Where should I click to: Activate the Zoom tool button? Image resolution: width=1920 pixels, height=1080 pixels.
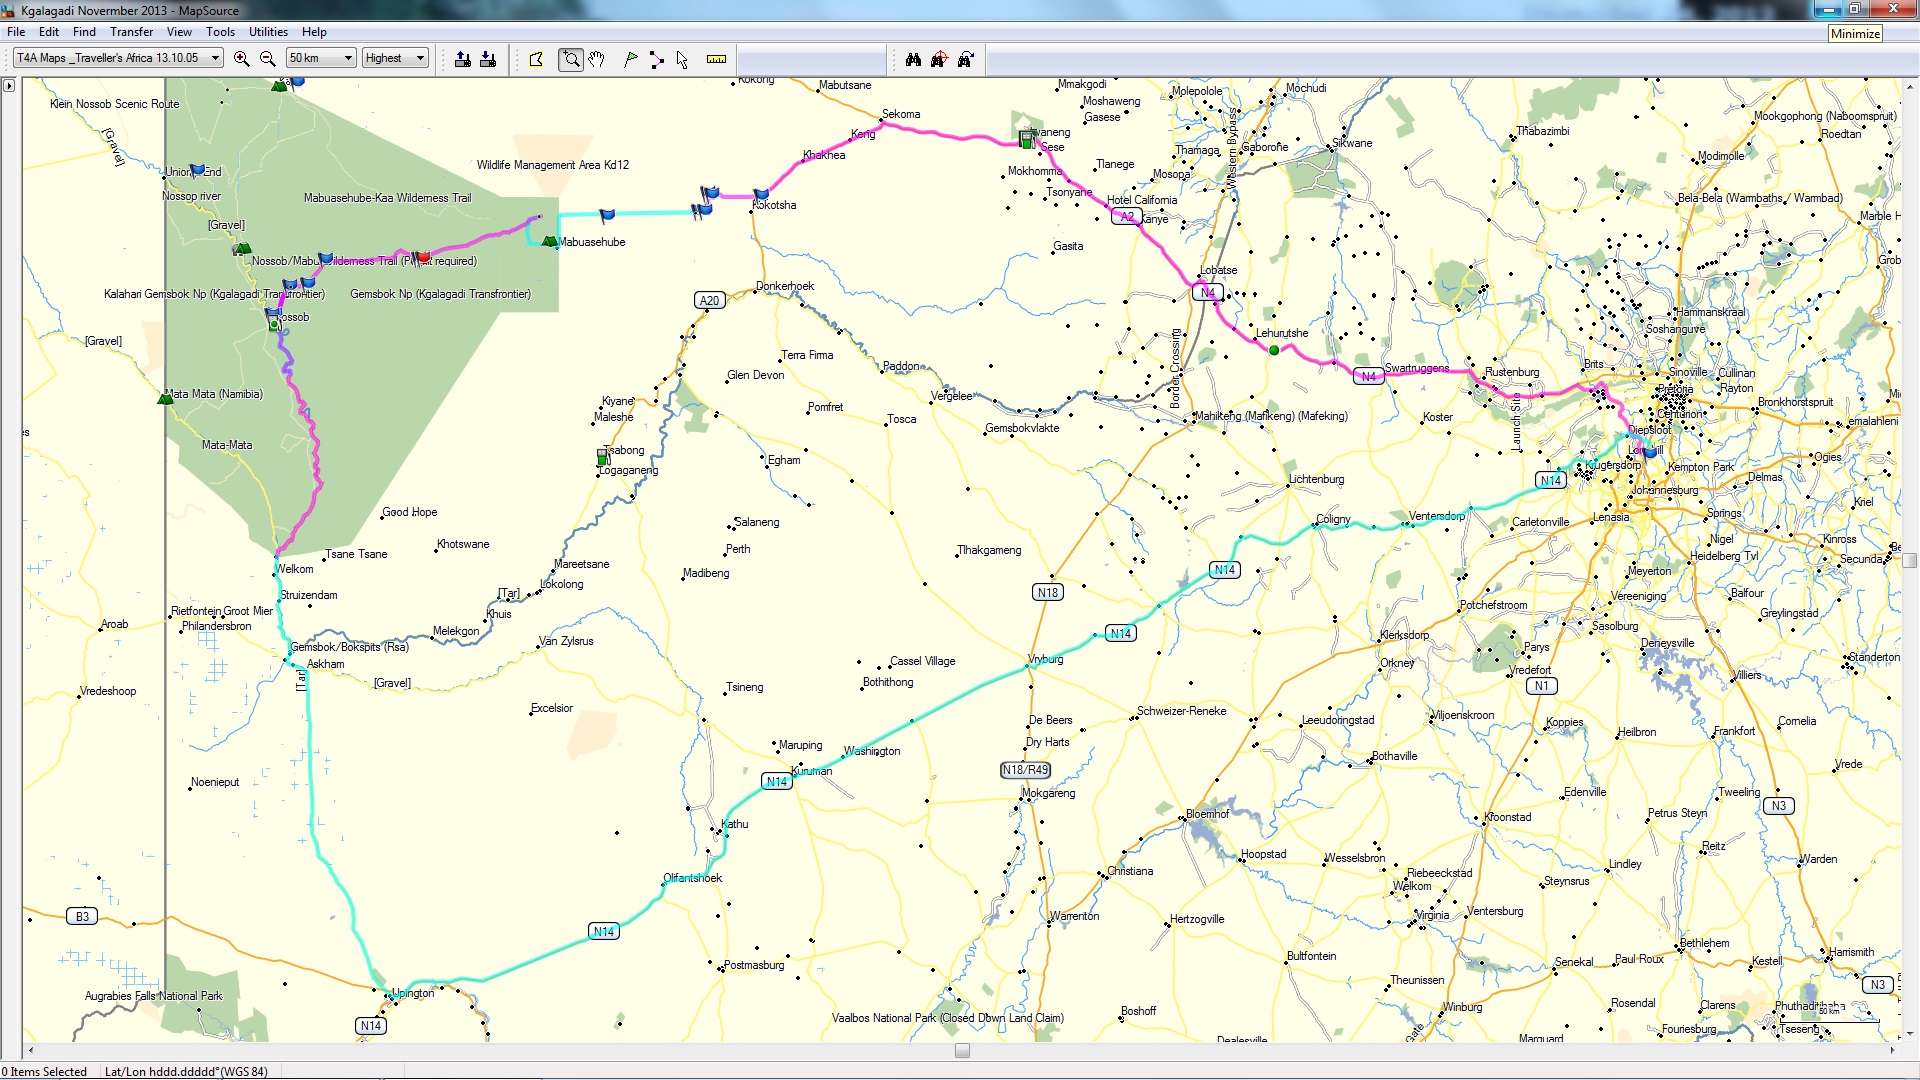tap(571, 59)
